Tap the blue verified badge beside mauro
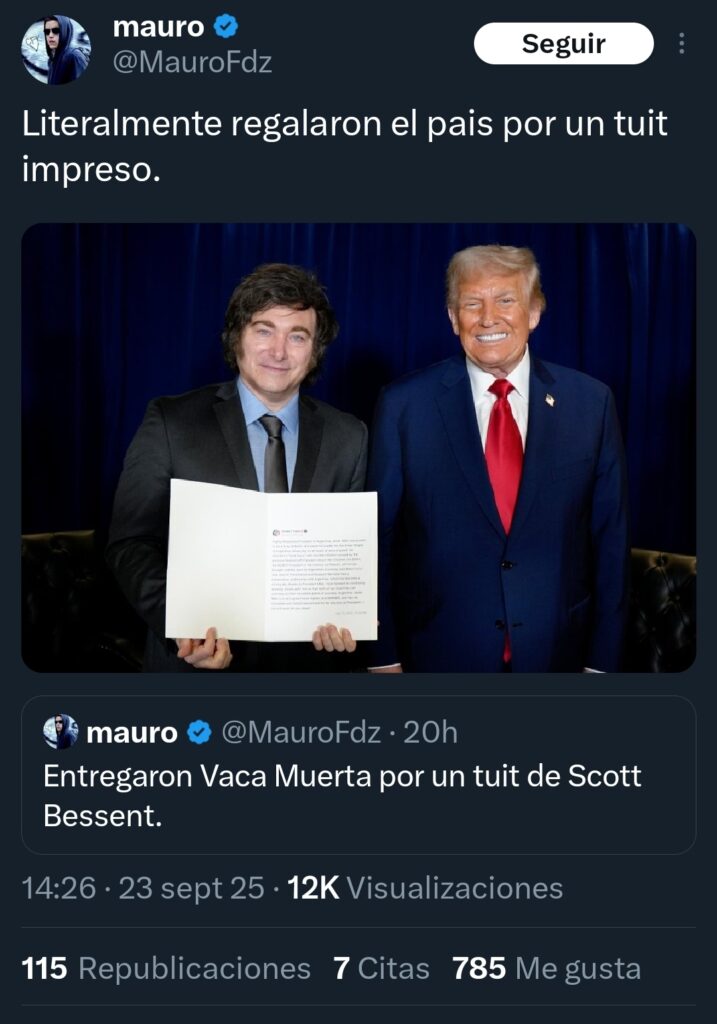Image resolution: width=717 pixels, height=1024 pixels. pyautogui.click(x=226, y=27)
